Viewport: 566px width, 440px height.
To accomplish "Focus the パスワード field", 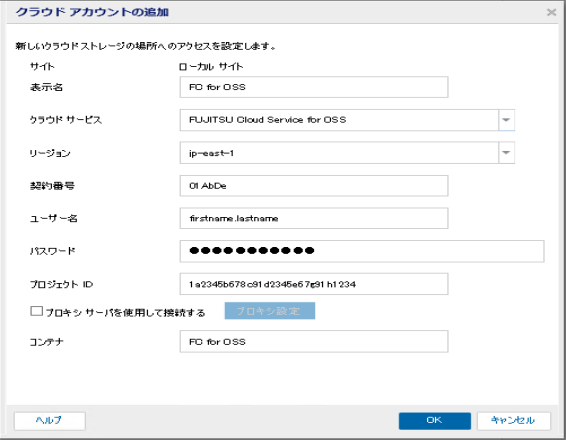I will click(362, 251).
